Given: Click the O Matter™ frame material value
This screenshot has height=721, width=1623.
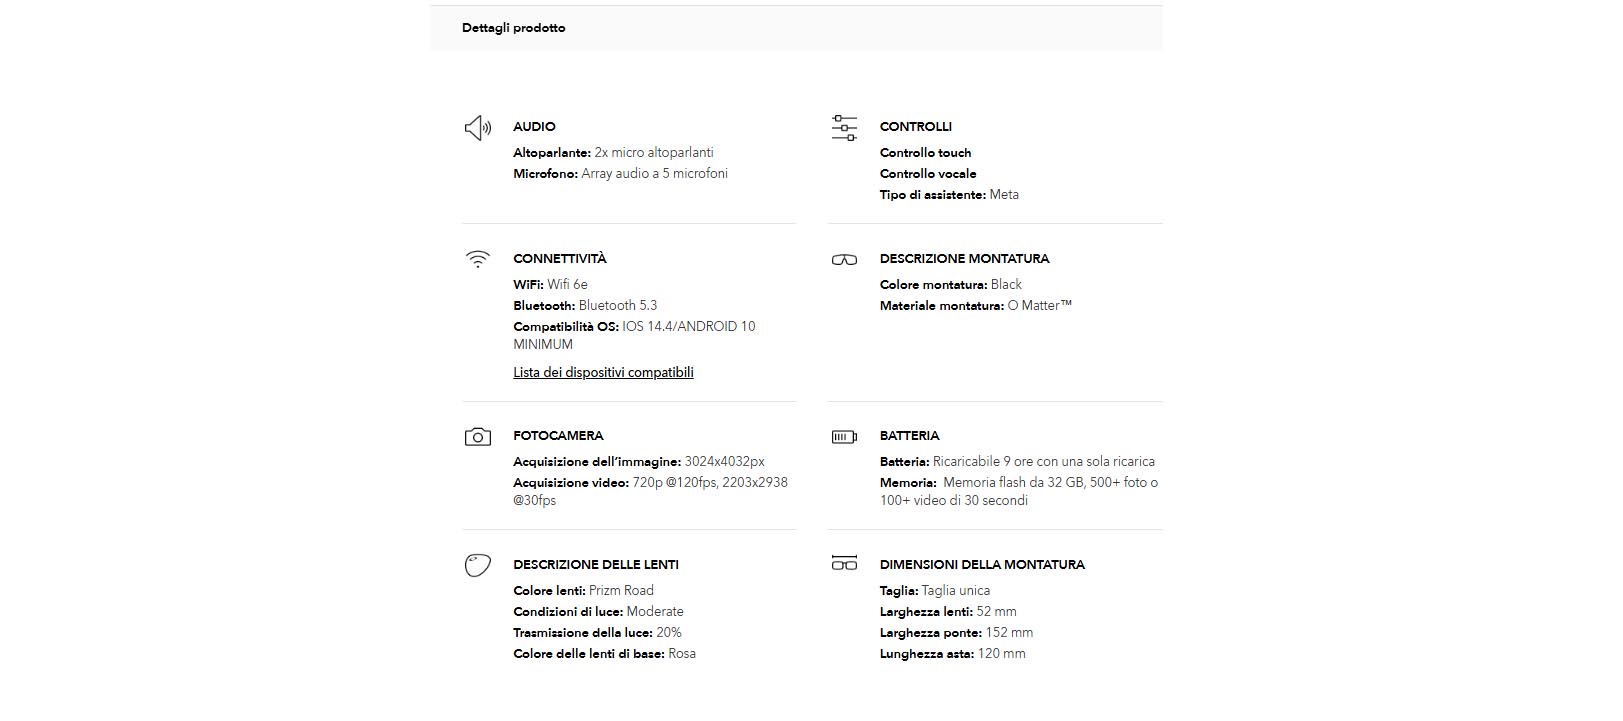Looking at the screenshot, I should tap(1039, 306).
